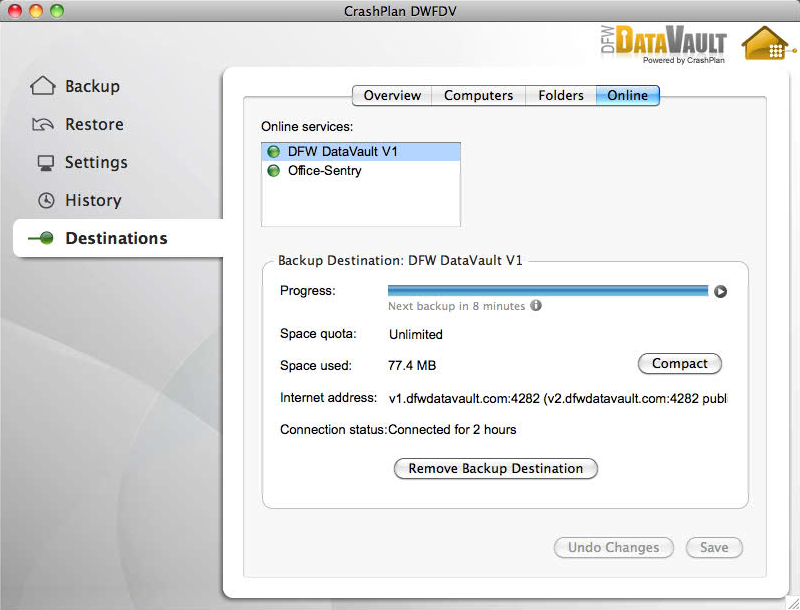Switch to the Overview tab
Viewport: 800px width, 610px height.
(x=392, y=95)
